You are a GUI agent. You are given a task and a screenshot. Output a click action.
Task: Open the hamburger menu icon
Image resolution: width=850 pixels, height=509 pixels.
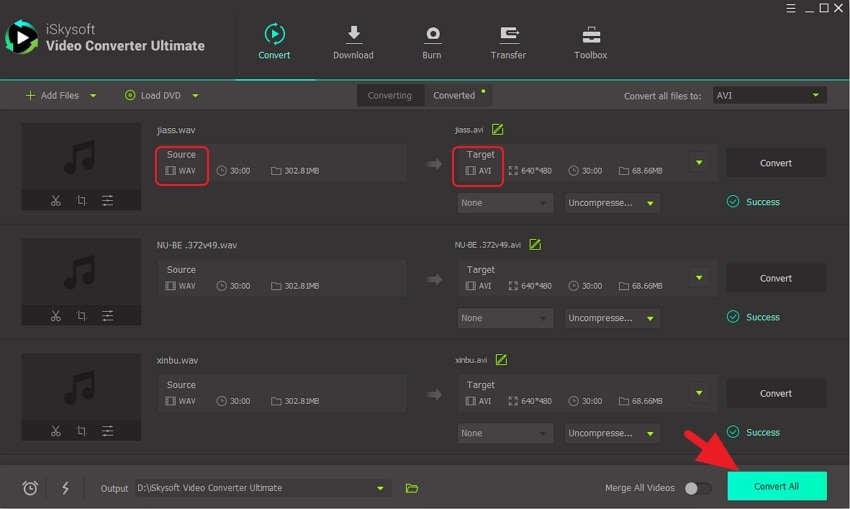(791, 8)
